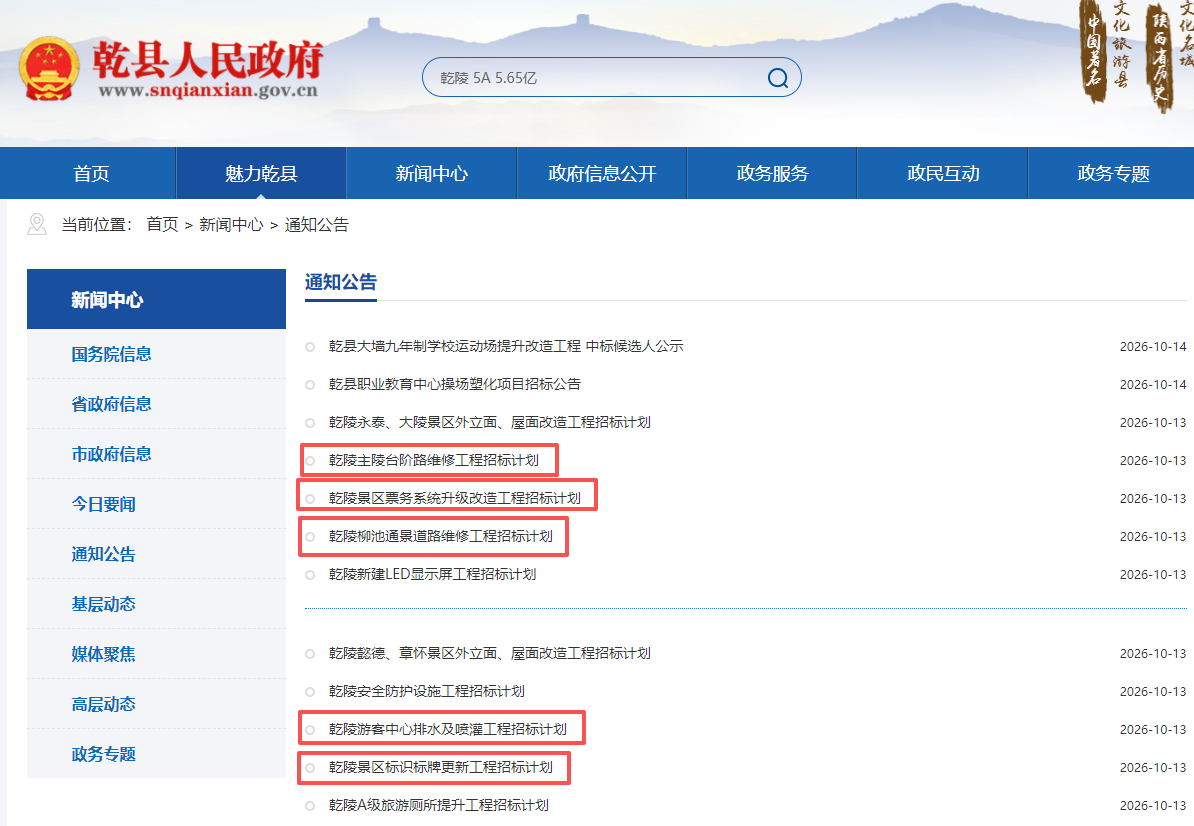This screenshot has width=1194, height=826.
Task: Open 乾县大墙九年制学校运动场 中标候选人公示 notice
Action: click(506, 346)
